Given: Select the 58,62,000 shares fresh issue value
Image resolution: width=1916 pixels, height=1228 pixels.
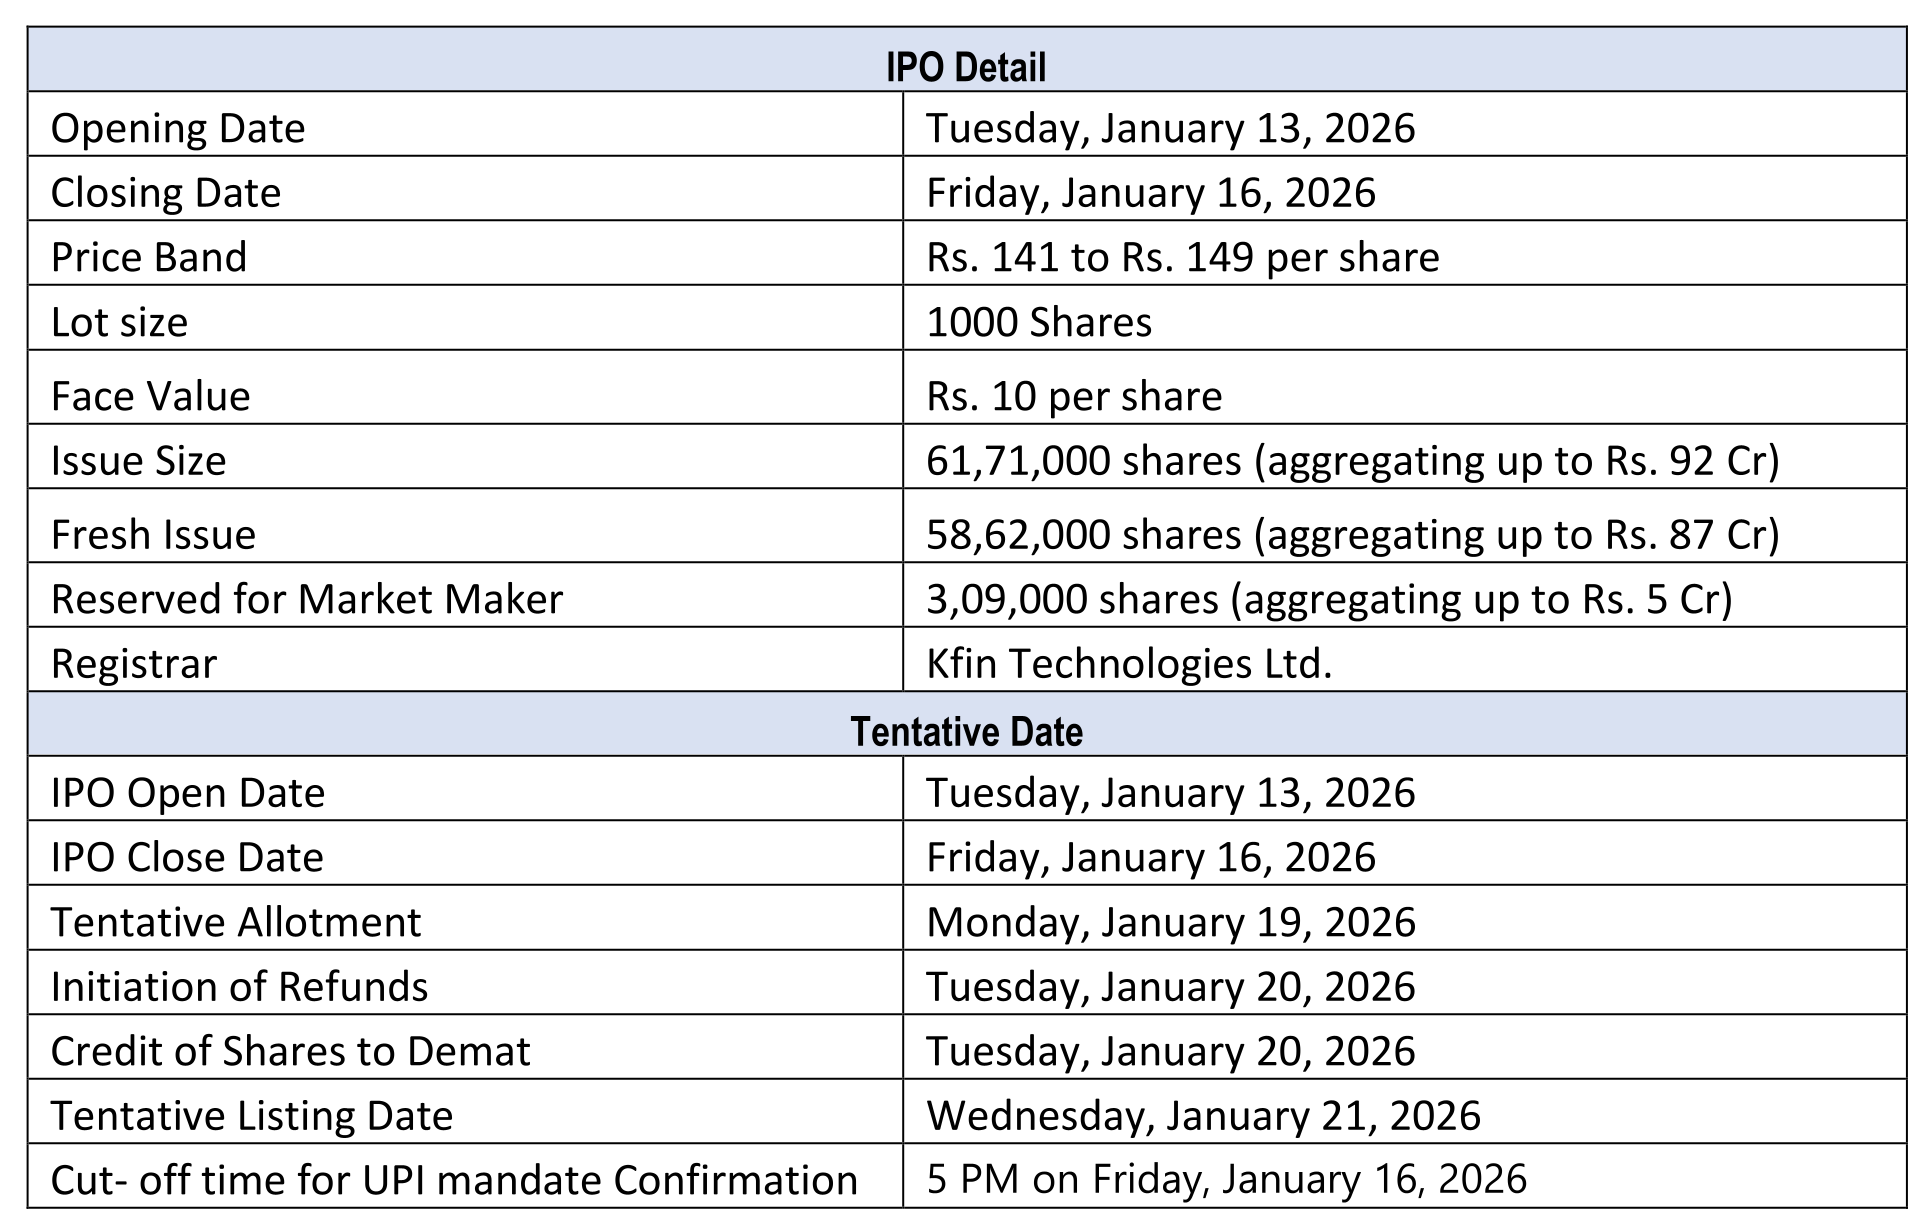Looking at the screenshot, I should pyautogui.click(x=1352, y=534).
